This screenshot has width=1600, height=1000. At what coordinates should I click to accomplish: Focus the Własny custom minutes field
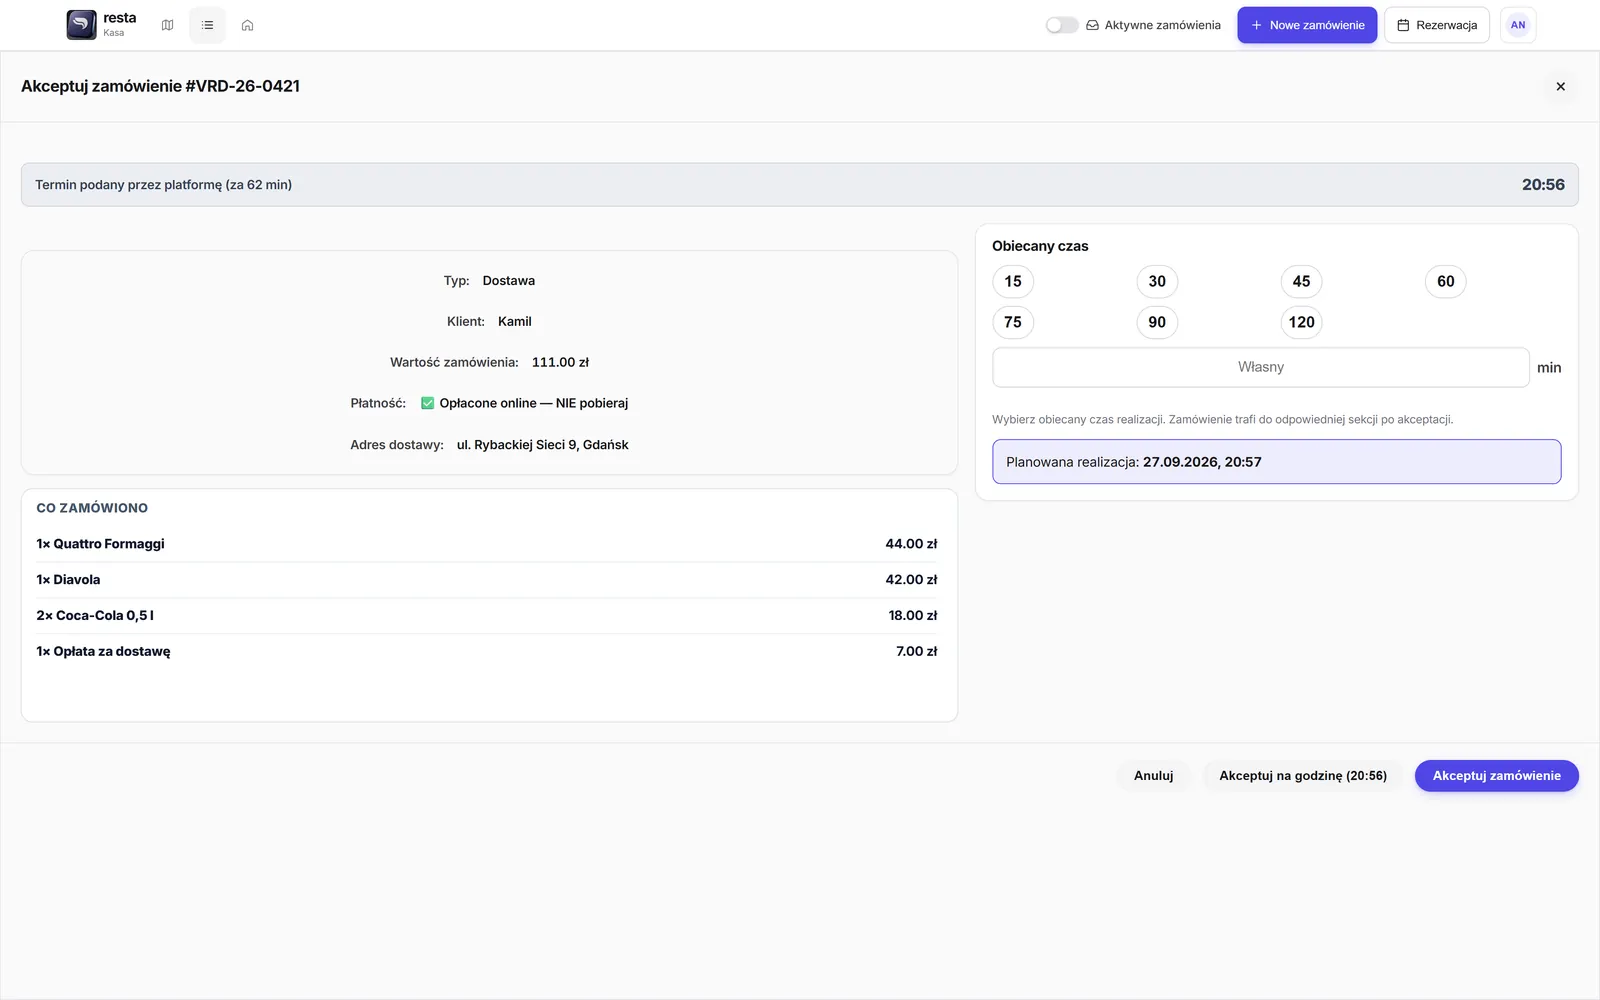point(1260,367)
